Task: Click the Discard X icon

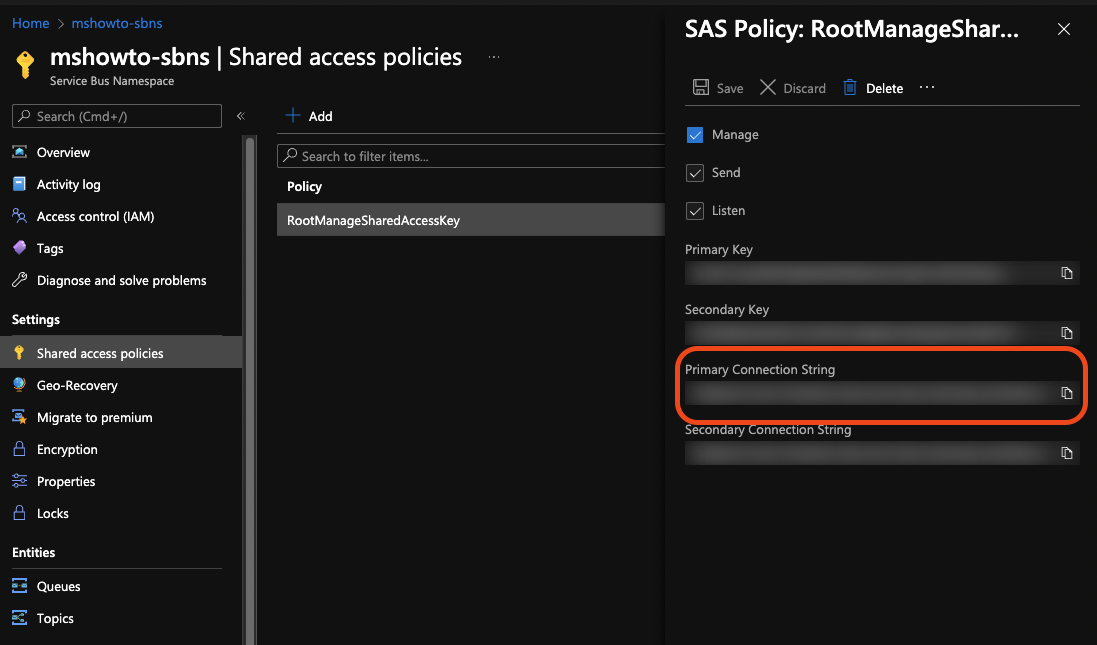Action: coord(767,87)
